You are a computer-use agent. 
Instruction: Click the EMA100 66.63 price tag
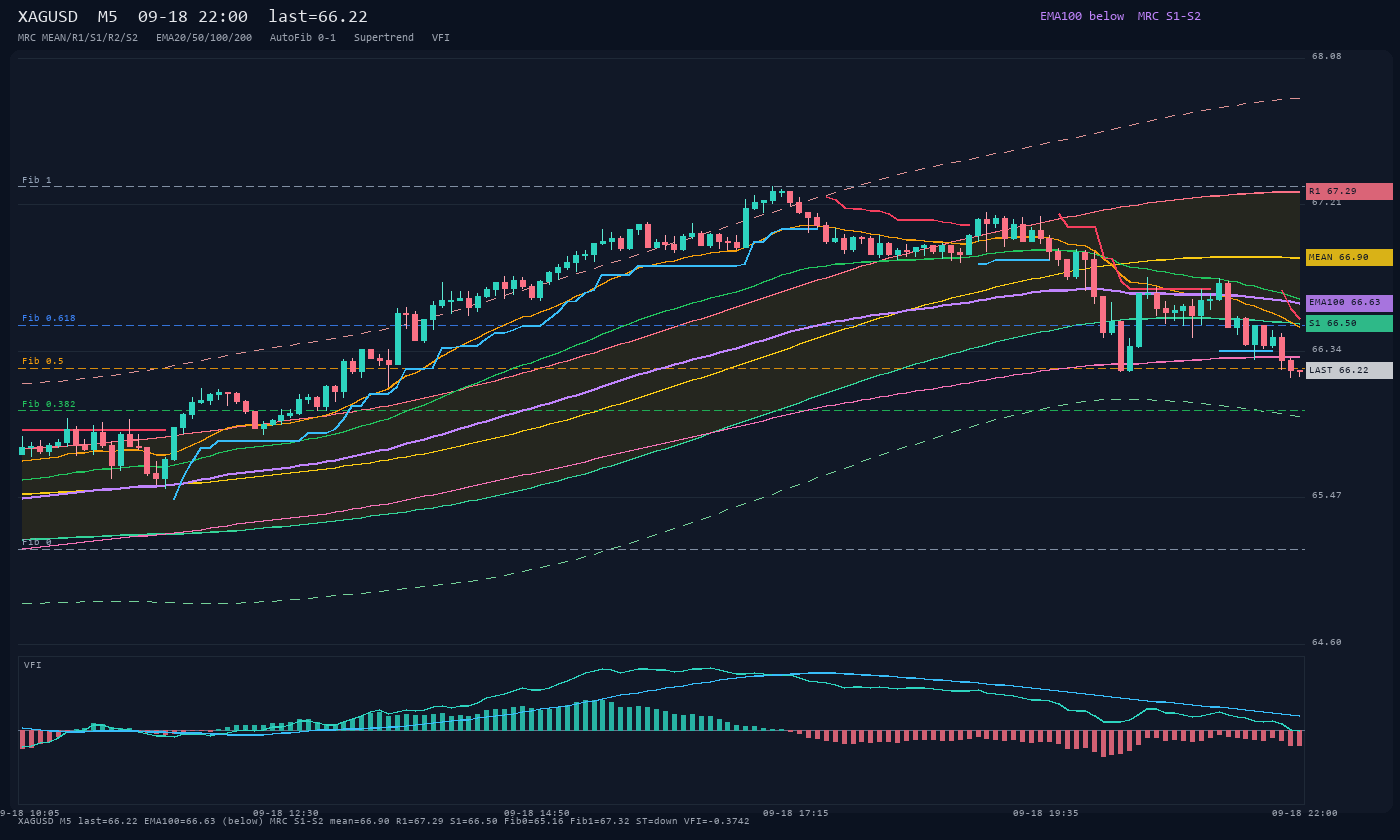coord(1349,302)
